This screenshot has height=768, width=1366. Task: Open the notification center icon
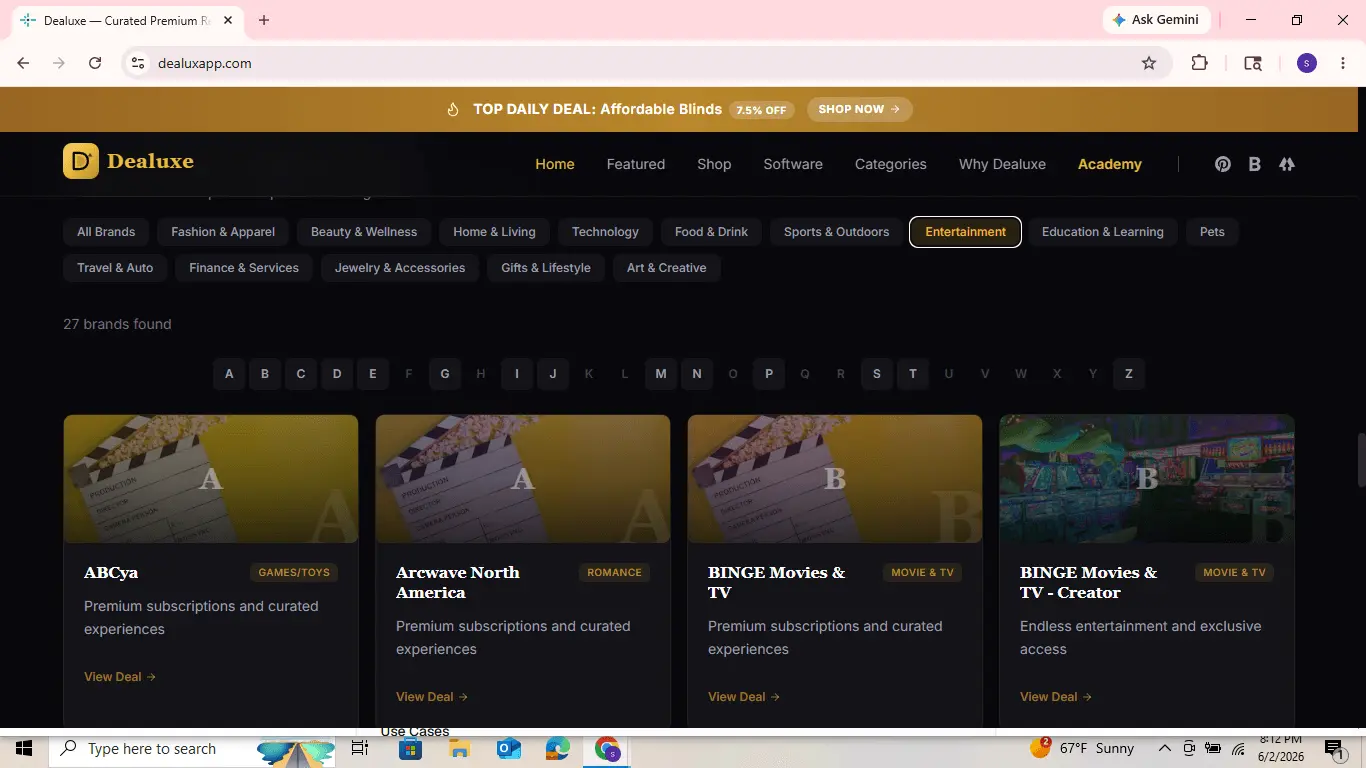(1333, 748)
